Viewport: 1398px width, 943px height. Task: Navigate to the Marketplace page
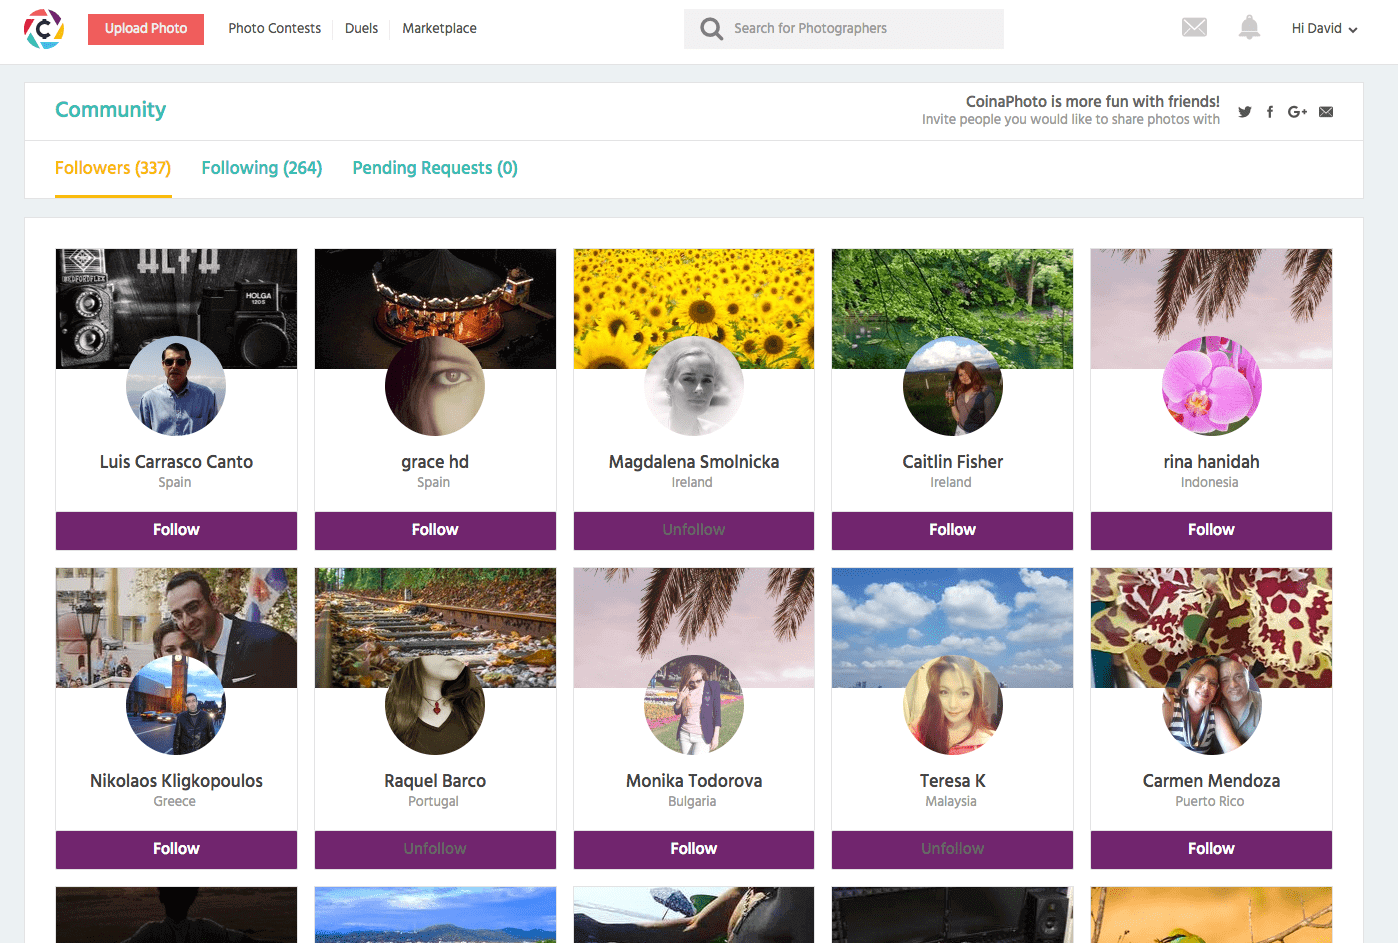click(439, 28)
